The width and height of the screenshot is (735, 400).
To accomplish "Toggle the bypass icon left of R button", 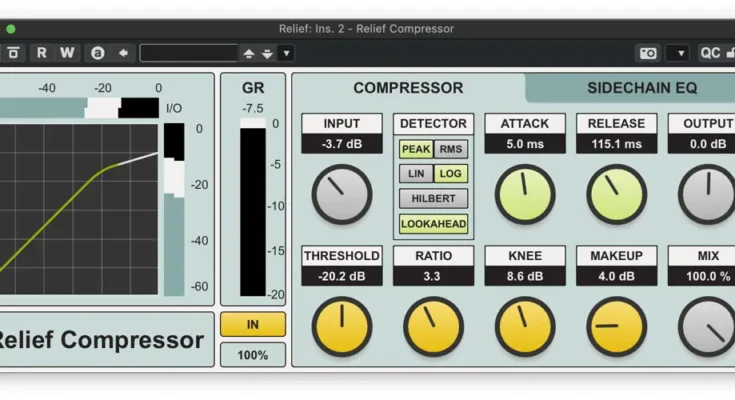I will 13,53.
